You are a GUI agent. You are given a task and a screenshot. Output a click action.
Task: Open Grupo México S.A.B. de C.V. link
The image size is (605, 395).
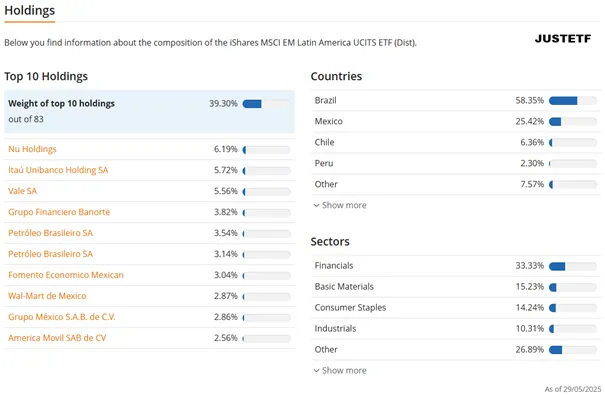(x=62, y=317)
